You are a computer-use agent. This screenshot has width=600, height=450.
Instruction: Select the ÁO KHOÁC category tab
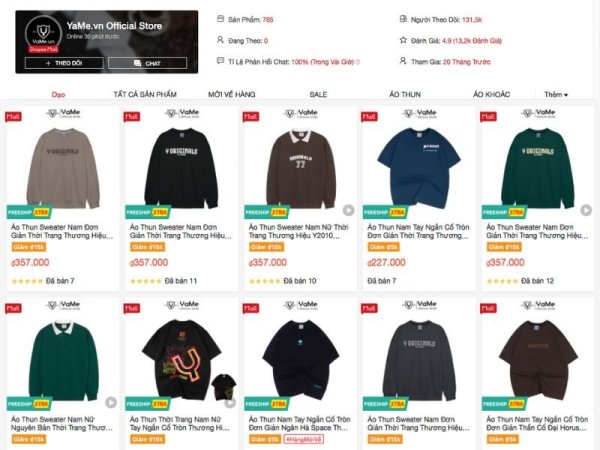[x=491, y=95]
